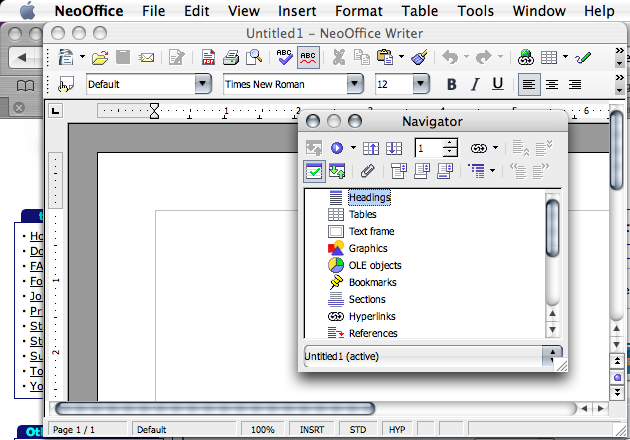The image size is (630, 440).
Task: Insert a table using Table icon
Action: coord(549,57)
